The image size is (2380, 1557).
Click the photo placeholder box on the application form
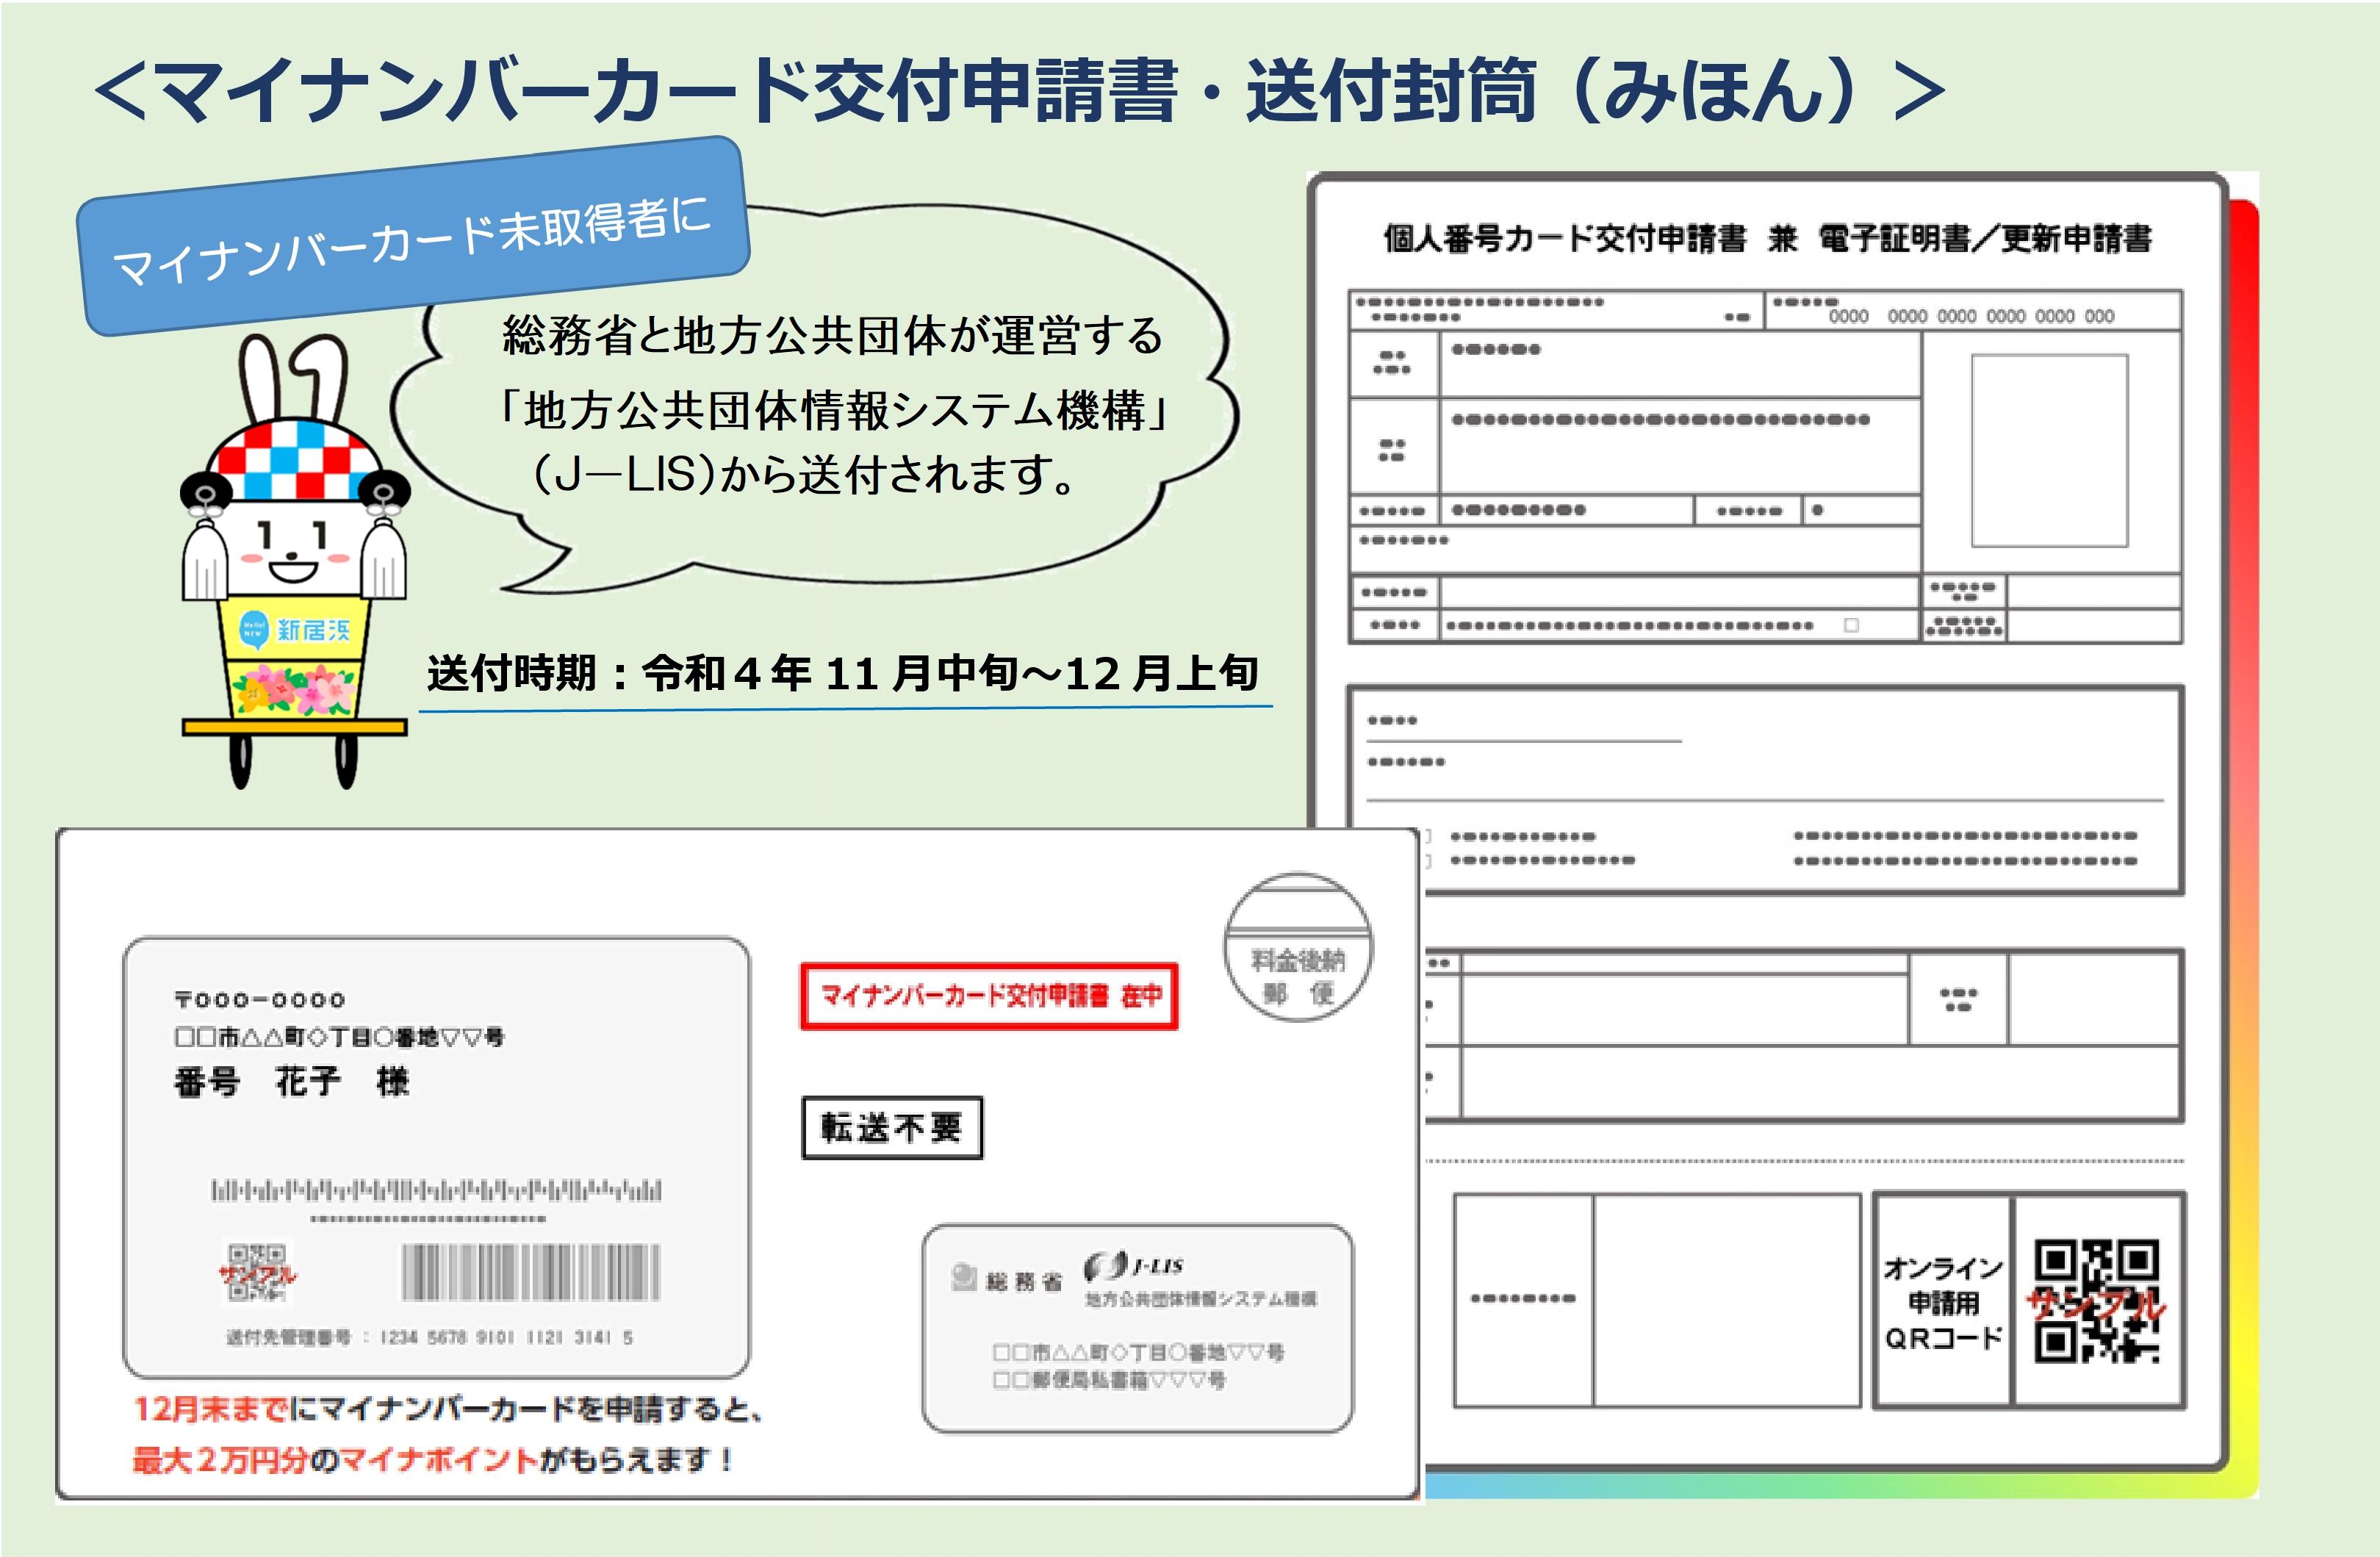(2049, 450)
